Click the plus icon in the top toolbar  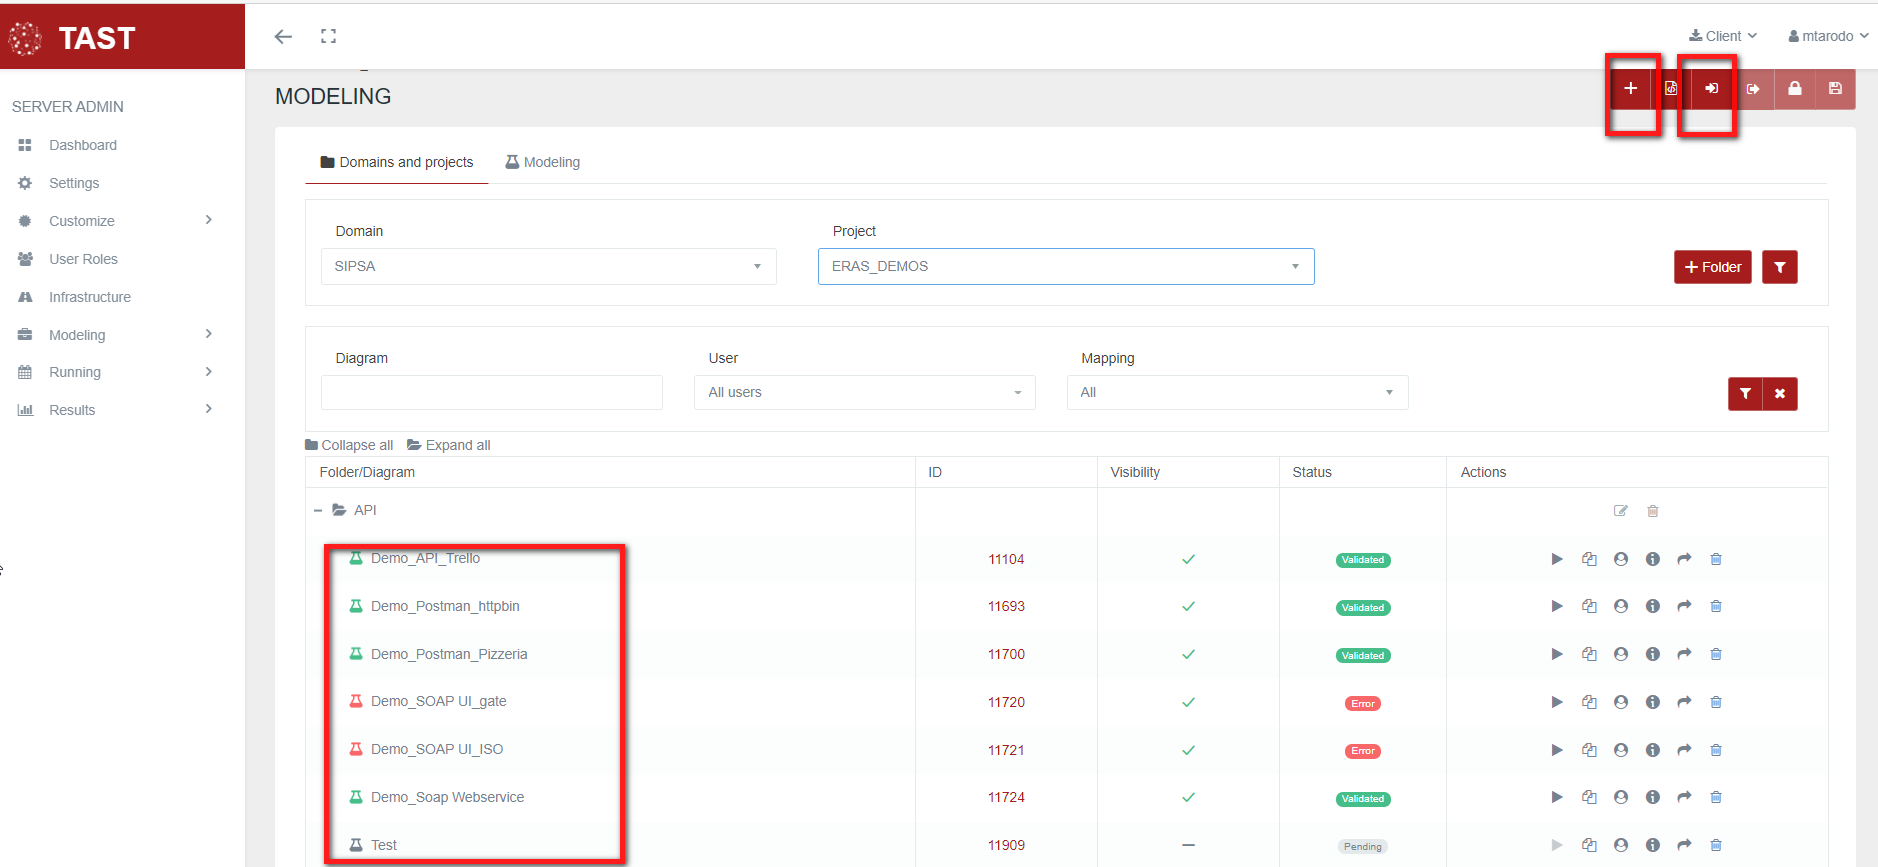click(1630, 89)
